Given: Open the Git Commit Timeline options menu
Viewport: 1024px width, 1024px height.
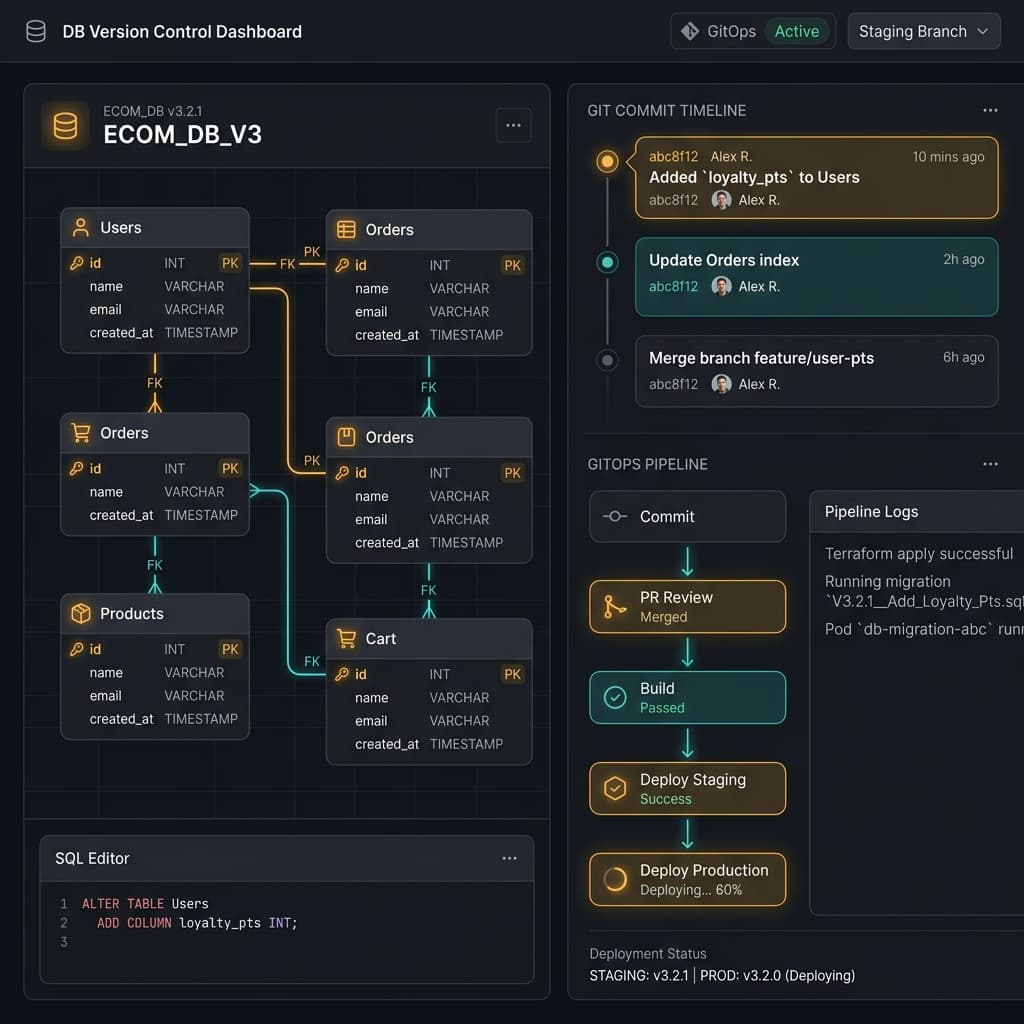Looking at the screenshot, I should point(990,110).
